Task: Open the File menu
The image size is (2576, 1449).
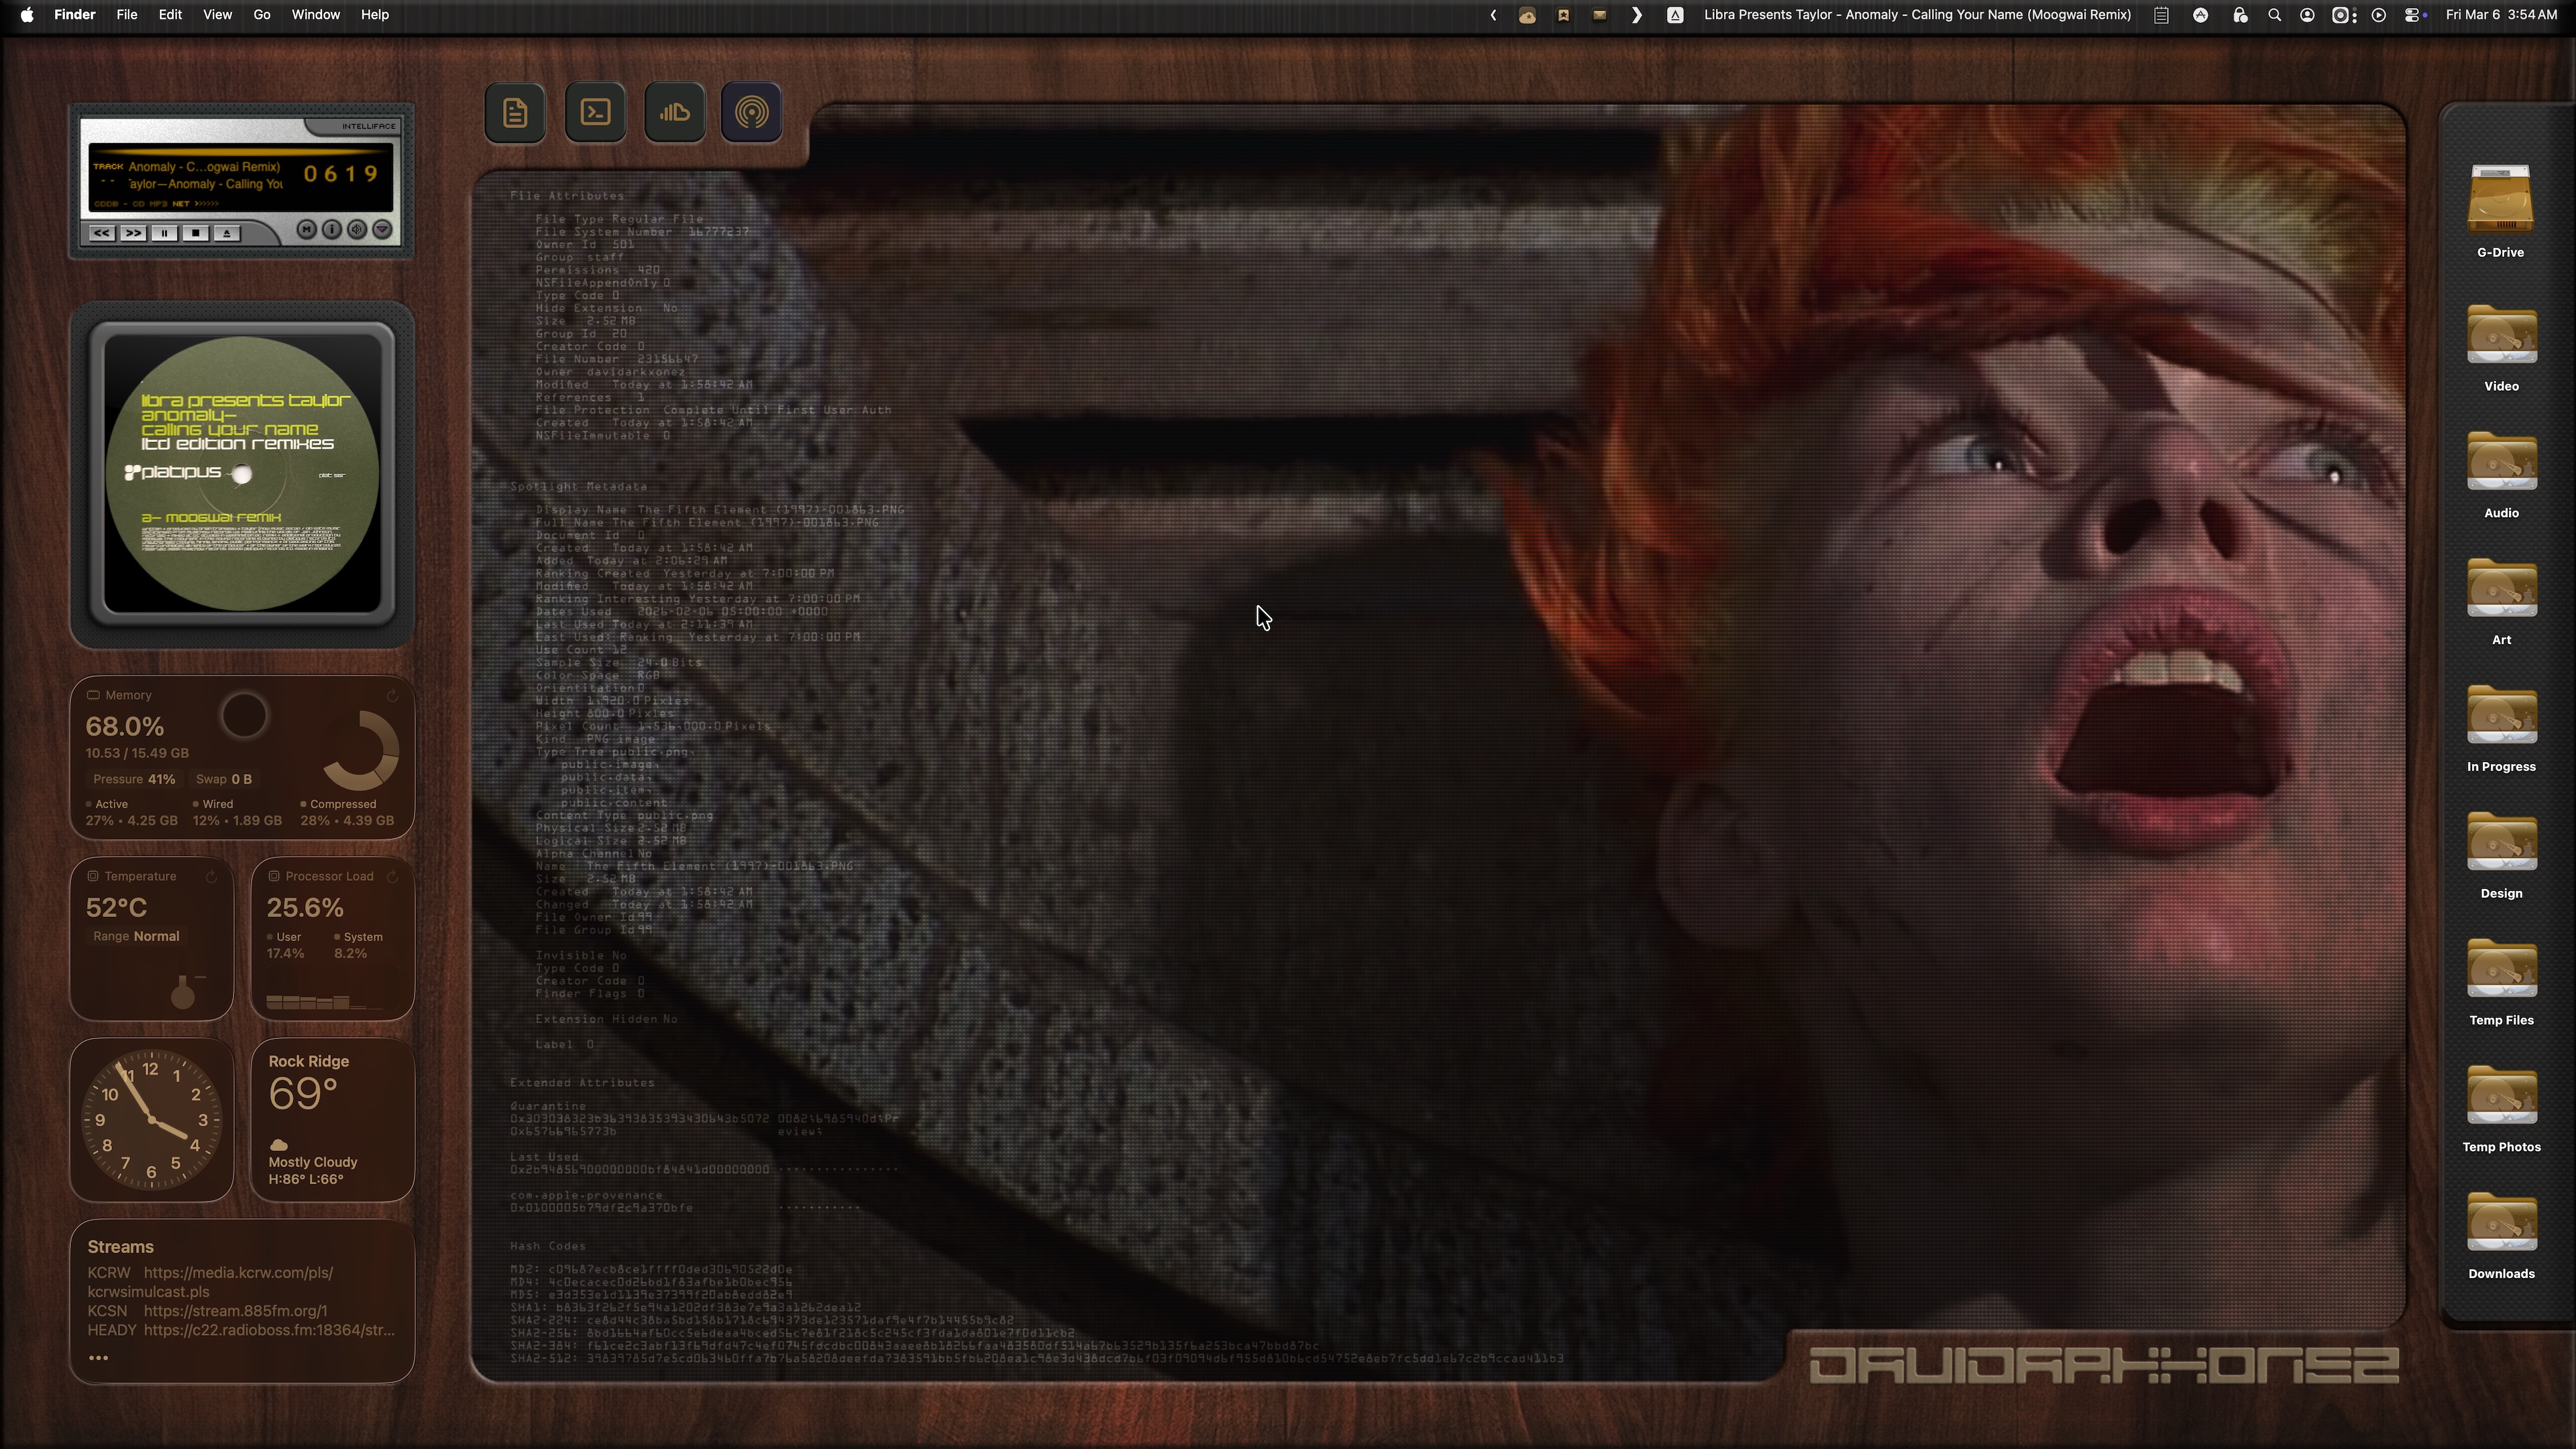Action: [x=127, y=15]
